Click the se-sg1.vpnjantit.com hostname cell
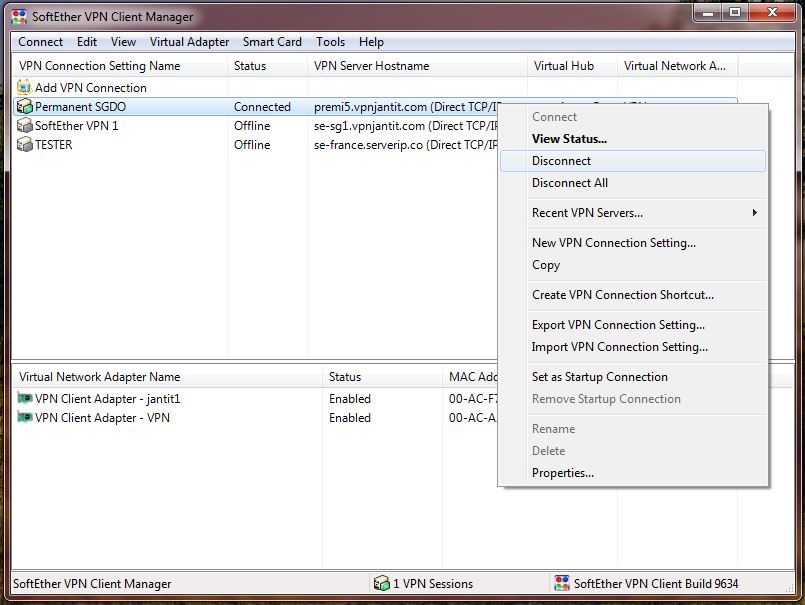Viewport: 805px width, 605px height. [406, 126]
